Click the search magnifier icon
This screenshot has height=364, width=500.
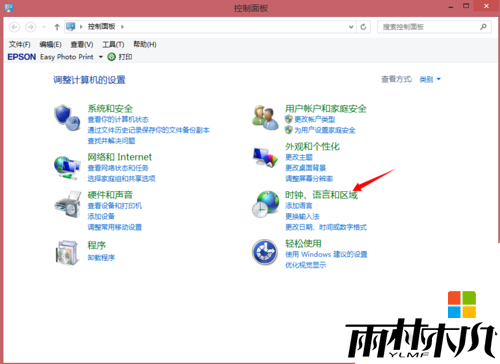483,27
